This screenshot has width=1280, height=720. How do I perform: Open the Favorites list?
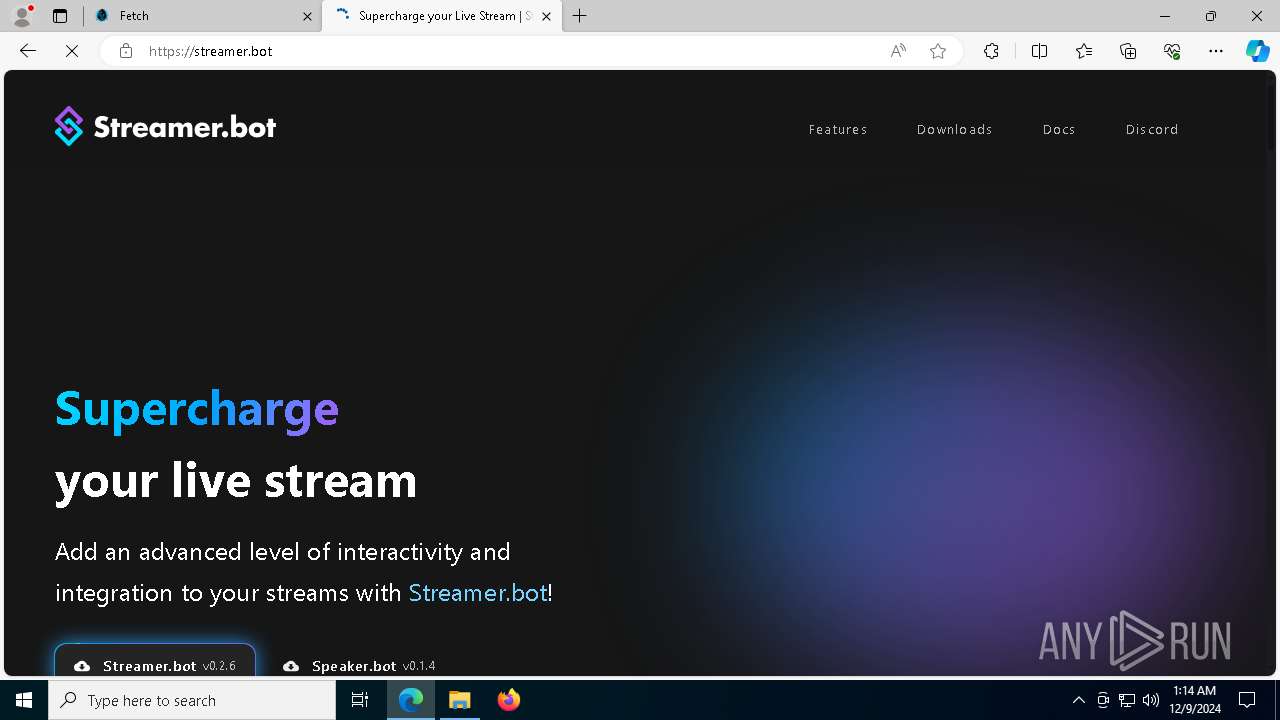pos(1084,51)
